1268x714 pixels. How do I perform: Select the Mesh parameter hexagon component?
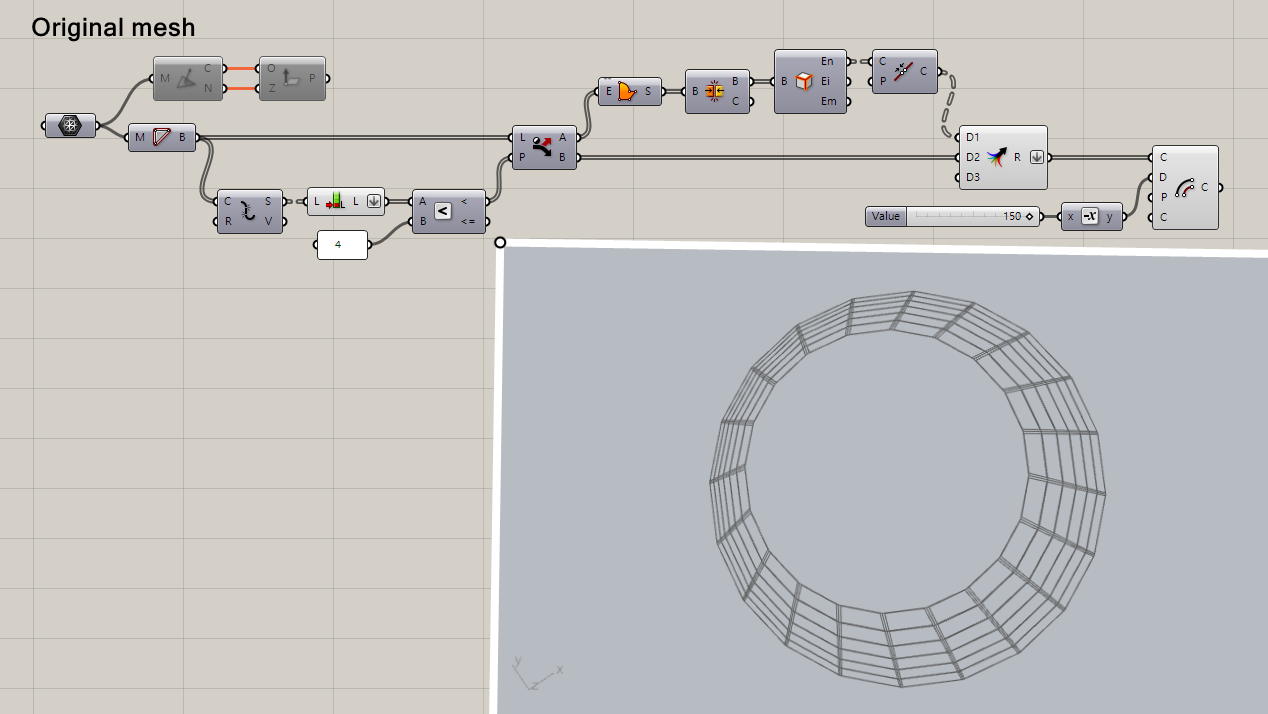(68, 126)
